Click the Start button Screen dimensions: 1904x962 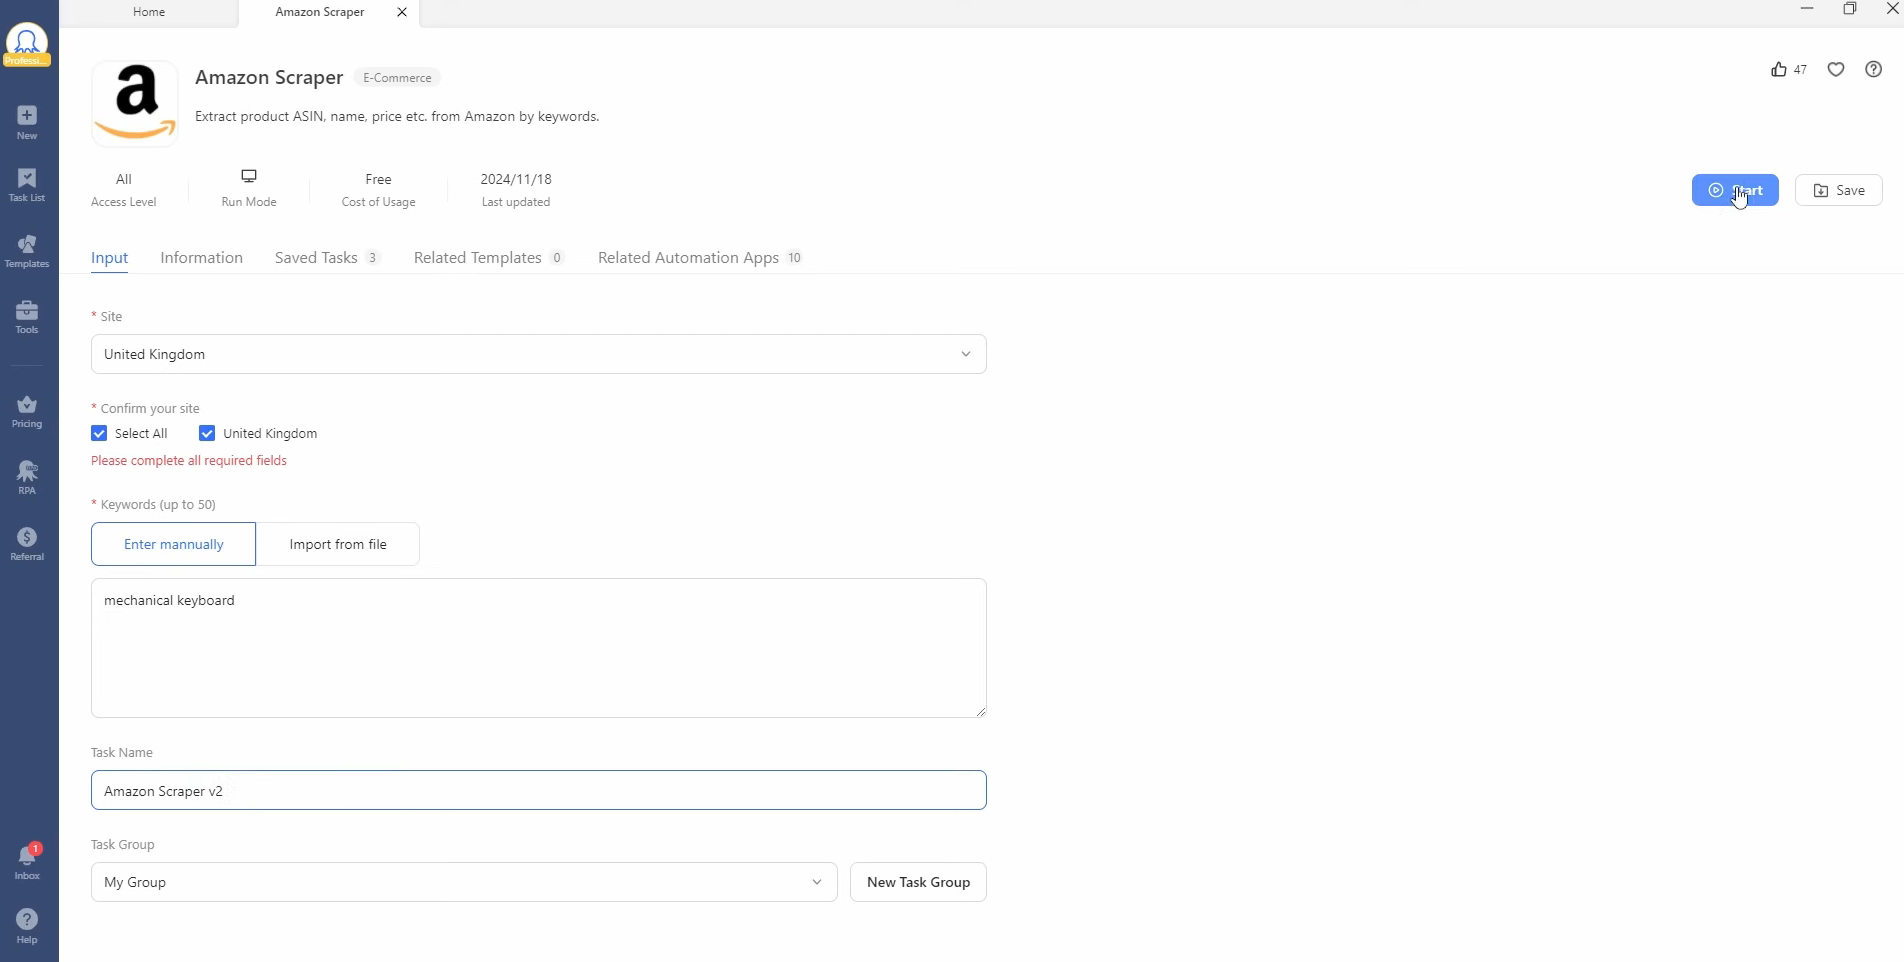[x=1735, y=190]
